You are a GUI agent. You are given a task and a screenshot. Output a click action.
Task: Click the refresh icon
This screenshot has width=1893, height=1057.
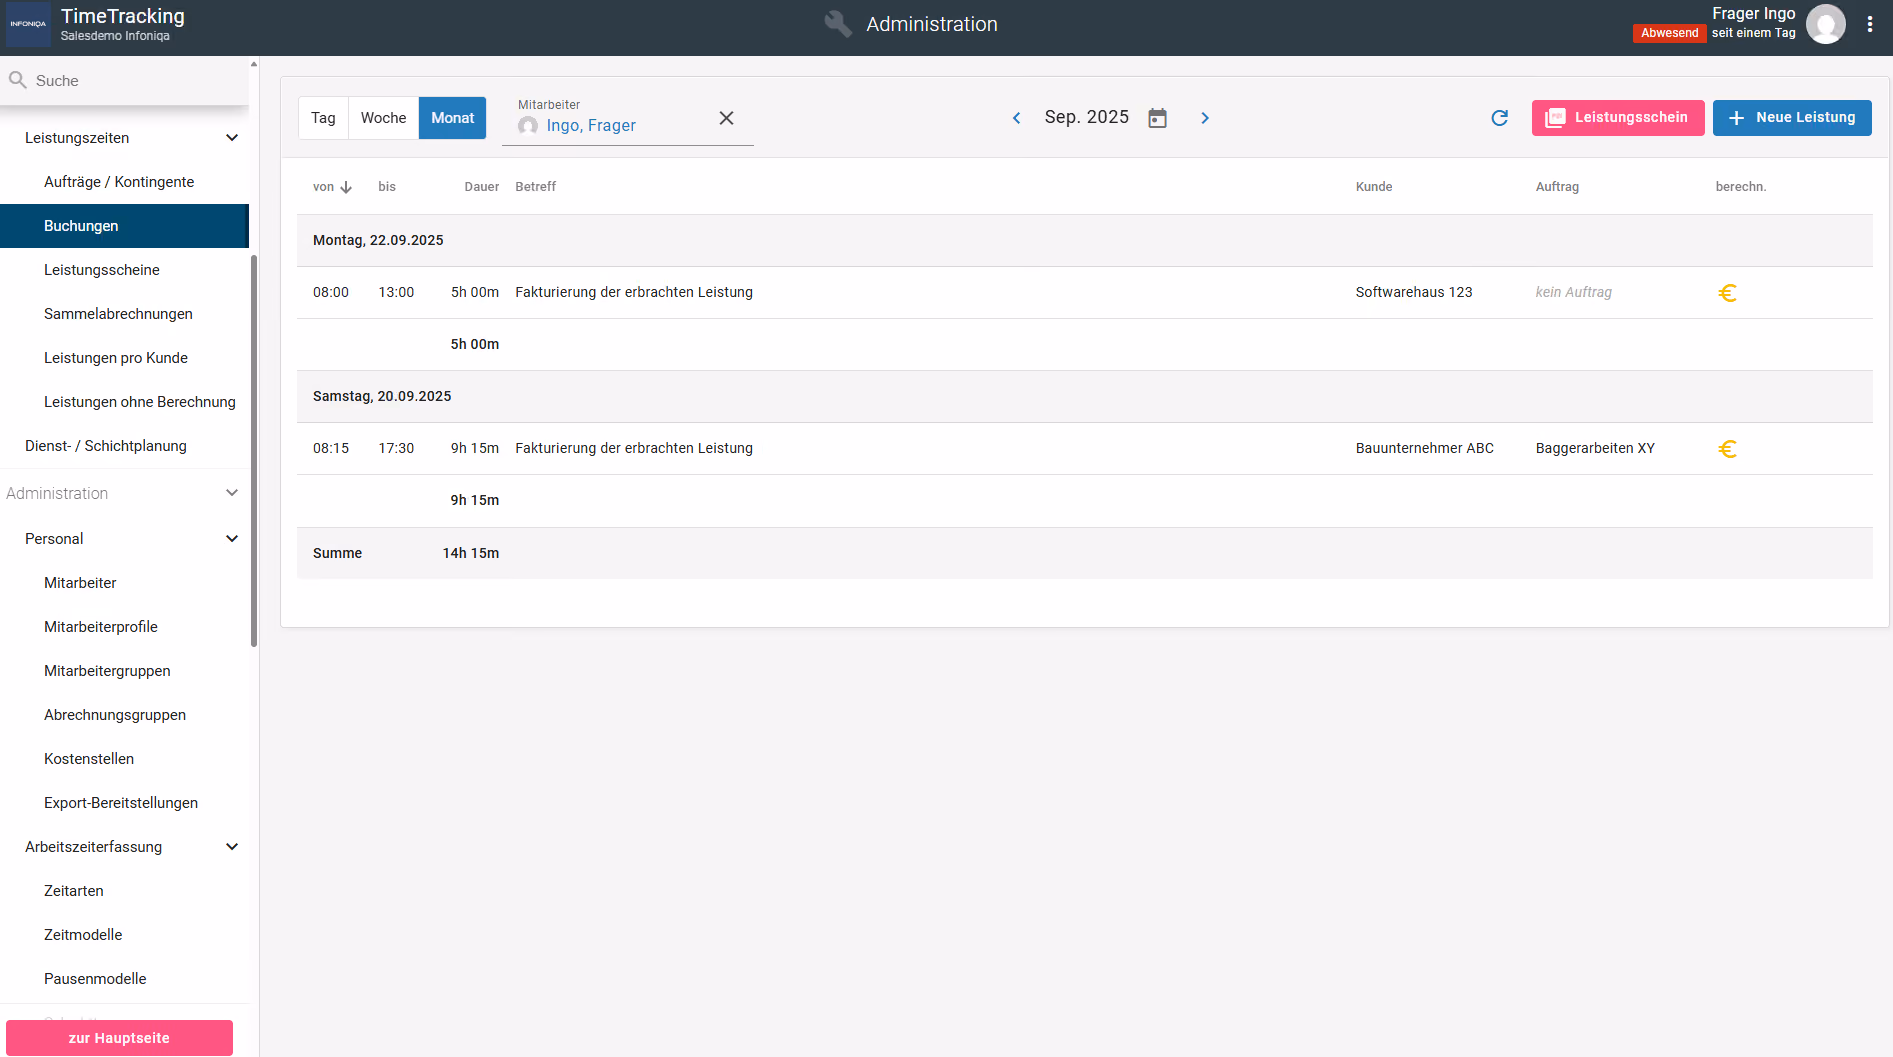point(1499,118)
